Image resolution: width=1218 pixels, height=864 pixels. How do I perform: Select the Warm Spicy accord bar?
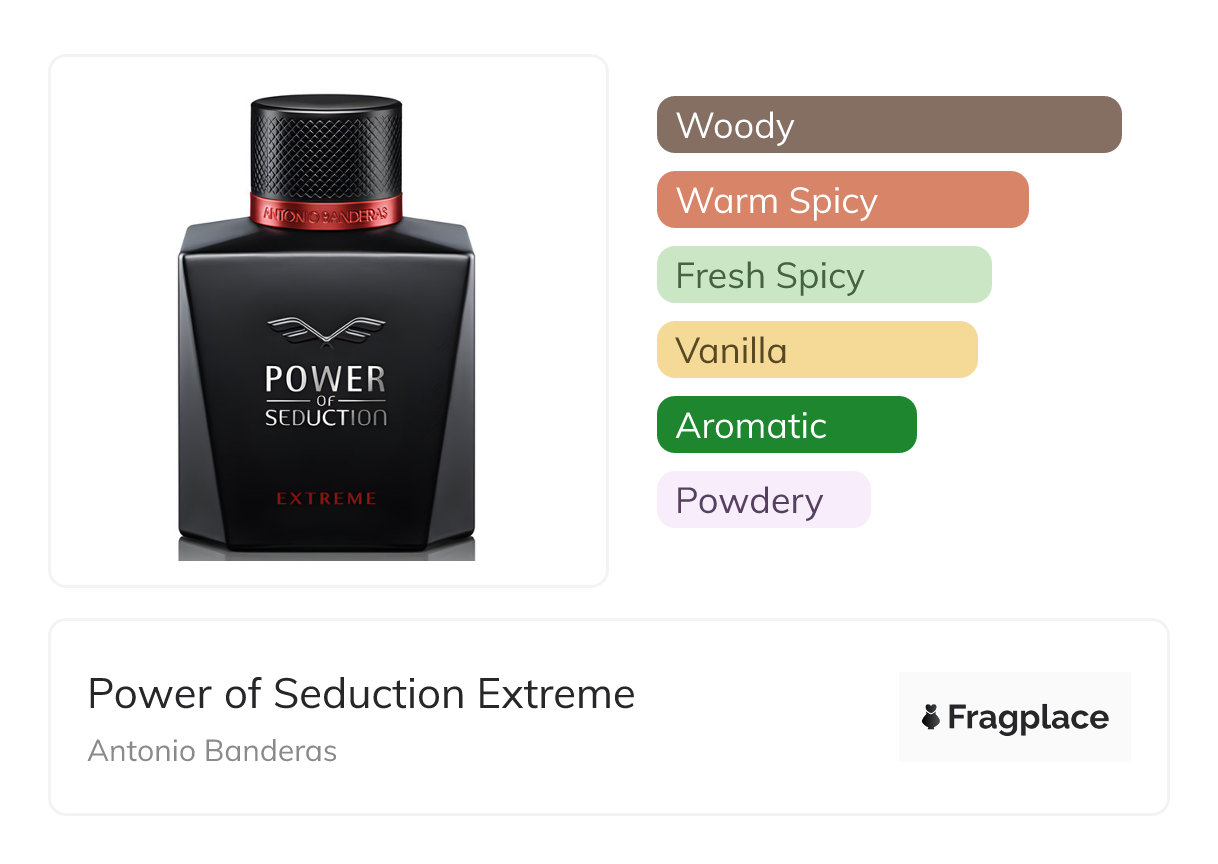tap(843, 200)
